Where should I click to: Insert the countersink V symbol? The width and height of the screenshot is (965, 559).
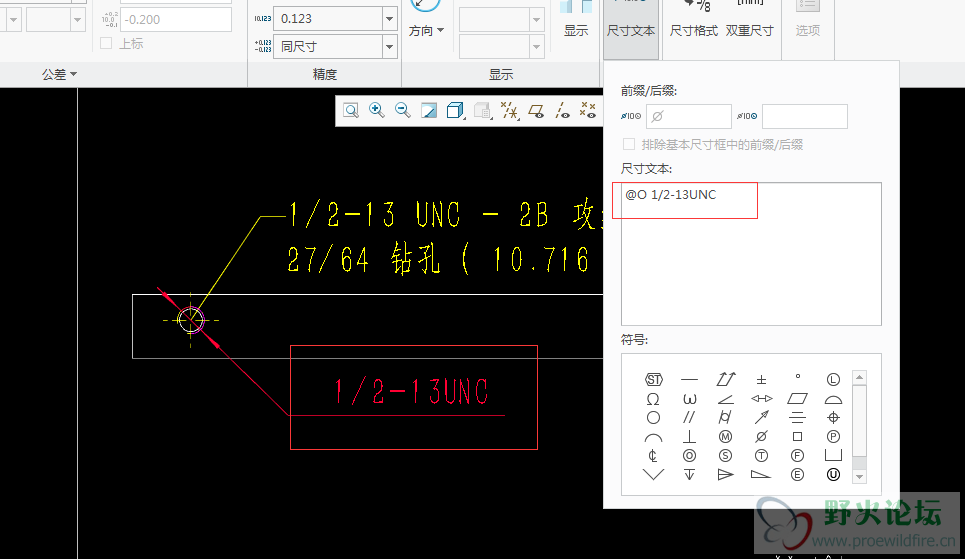click(654, 475)
